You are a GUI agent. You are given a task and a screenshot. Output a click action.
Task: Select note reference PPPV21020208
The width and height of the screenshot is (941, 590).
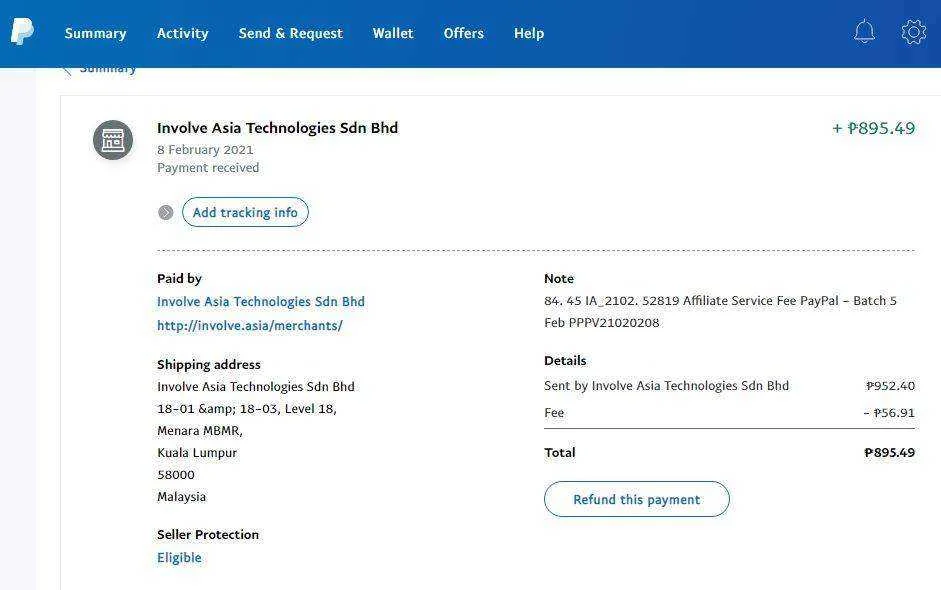[x=614, y=323]
